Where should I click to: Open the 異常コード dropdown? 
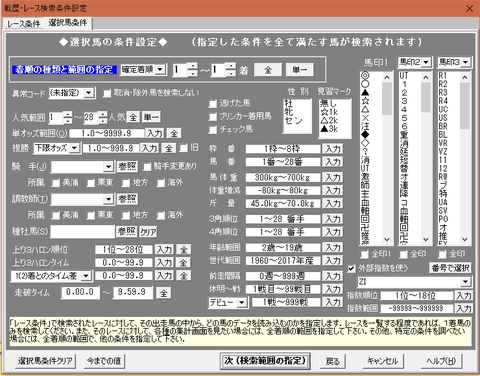(x=89, y=93)
